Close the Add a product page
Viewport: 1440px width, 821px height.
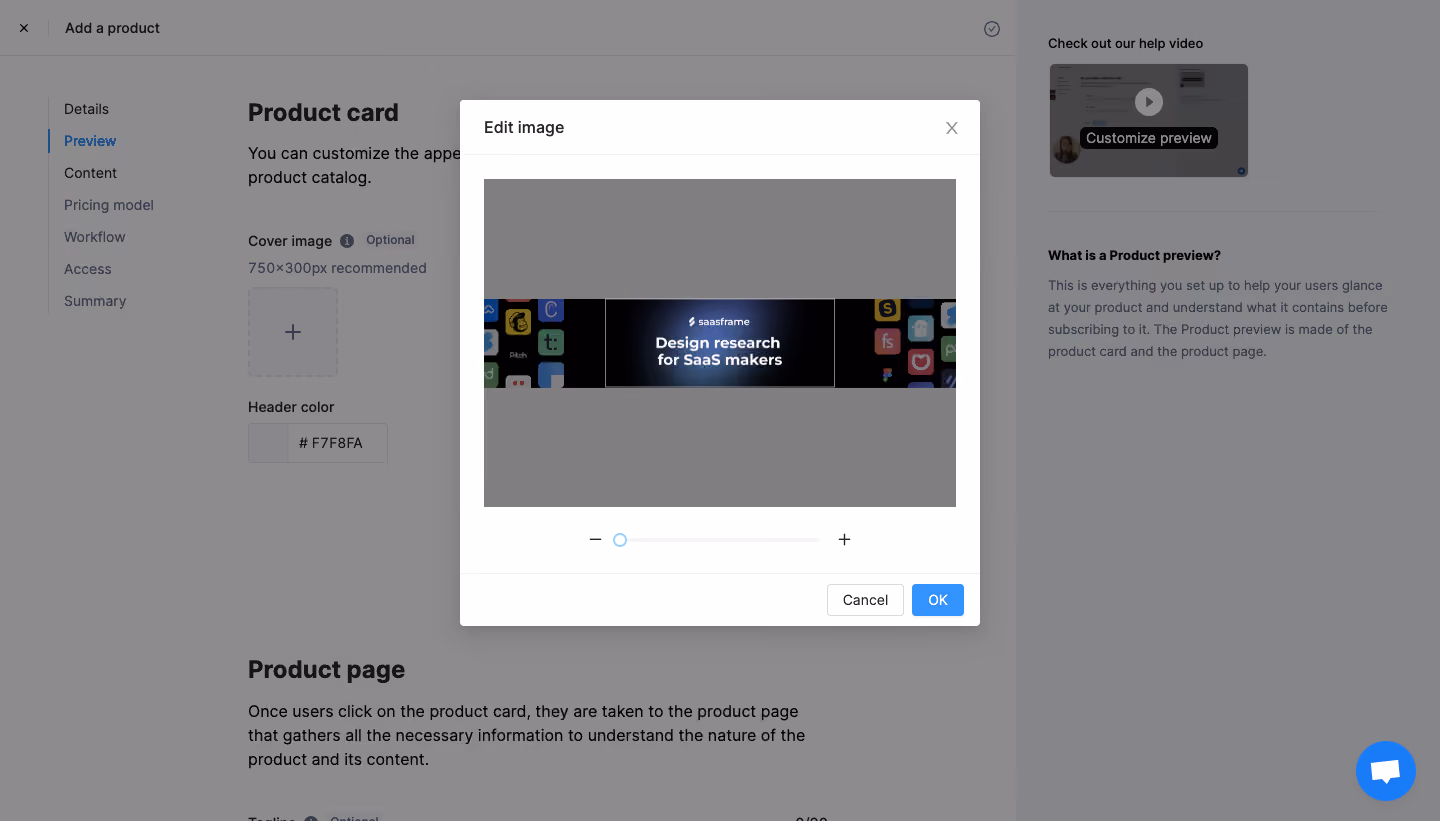[24, 28]
